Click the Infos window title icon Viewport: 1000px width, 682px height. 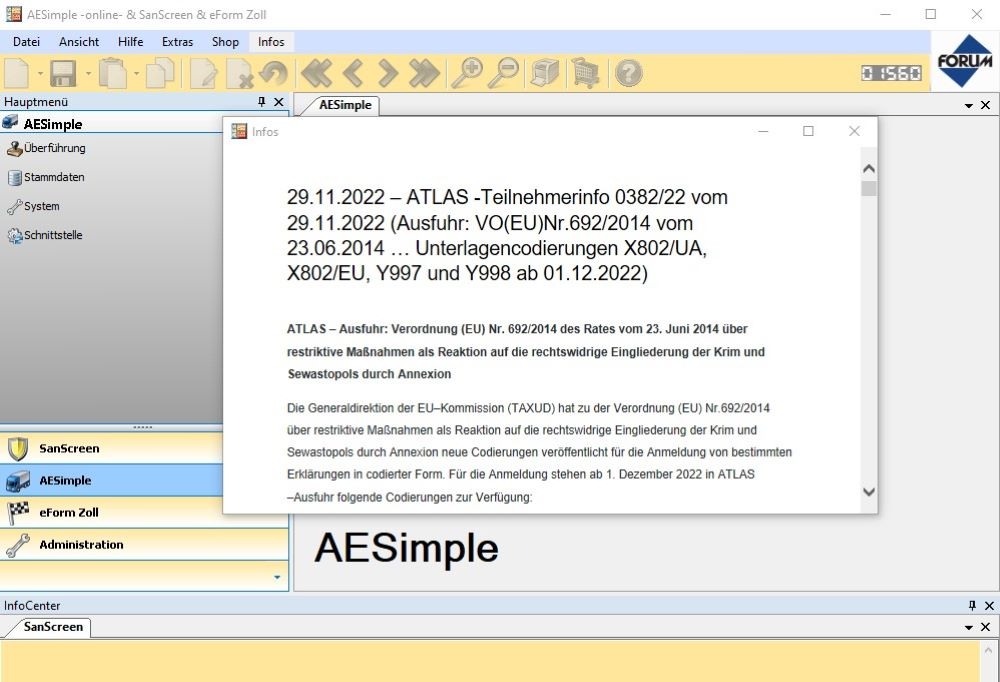coord(239,131)
